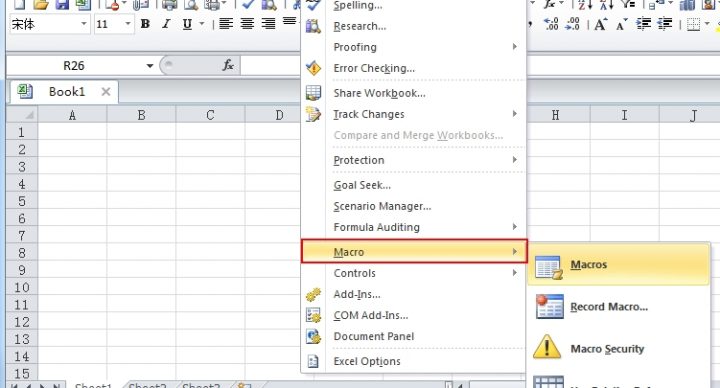Open Share Workbook dialog
This screenshot has width=720, height=388.
pos(413,93)
